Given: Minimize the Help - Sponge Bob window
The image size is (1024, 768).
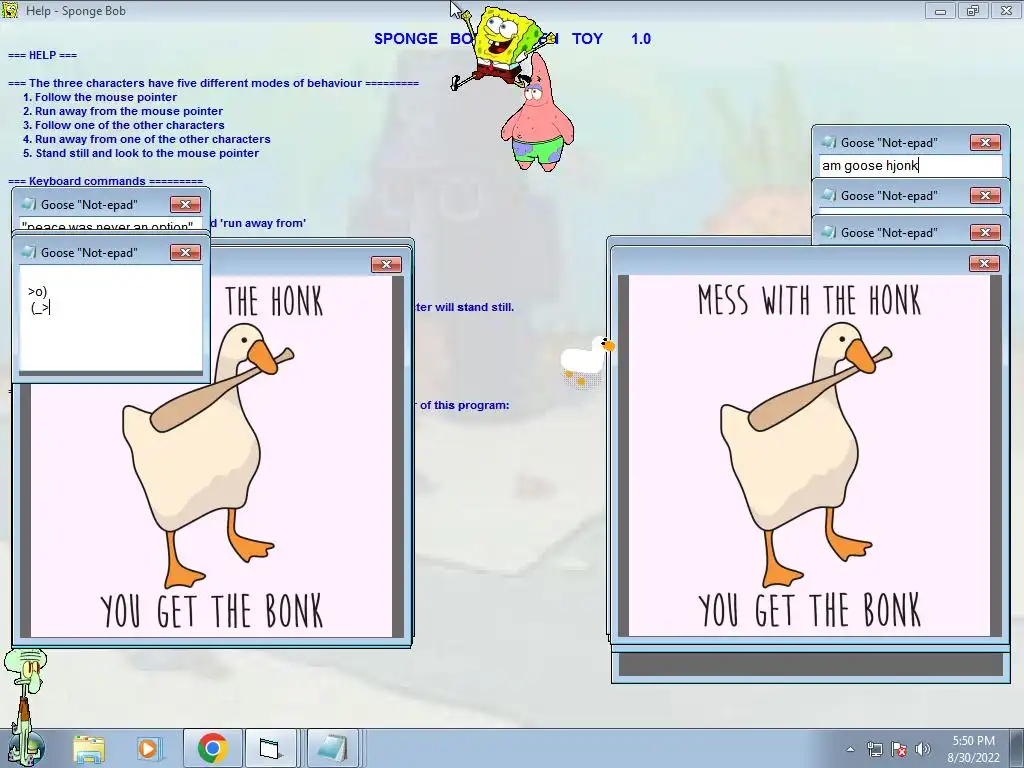Looking at the screenshot, I should point(940,10).
